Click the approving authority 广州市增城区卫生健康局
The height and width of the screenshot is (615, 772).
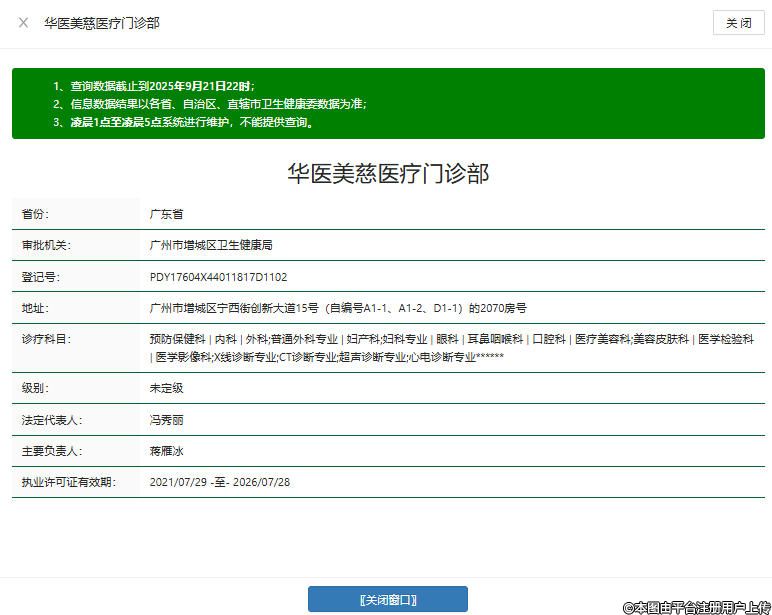(210, 245)
